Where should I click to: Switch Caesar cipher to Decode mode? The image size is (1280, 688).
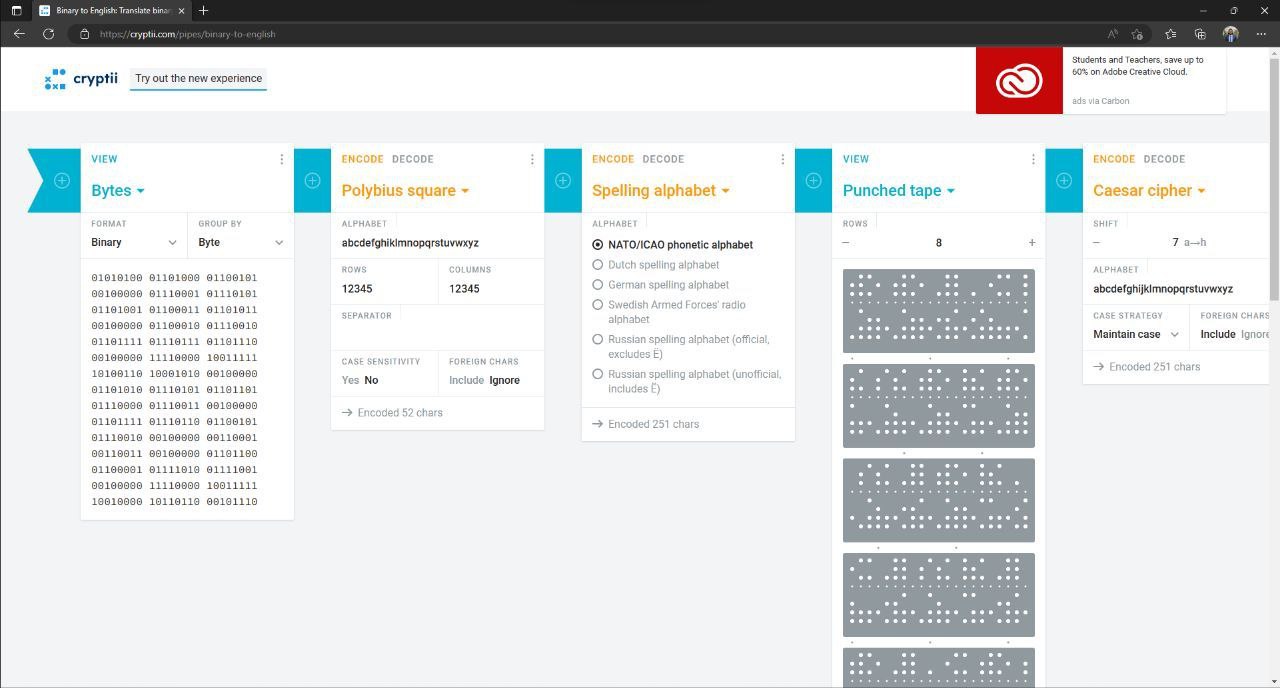(x=1164, y=159)
